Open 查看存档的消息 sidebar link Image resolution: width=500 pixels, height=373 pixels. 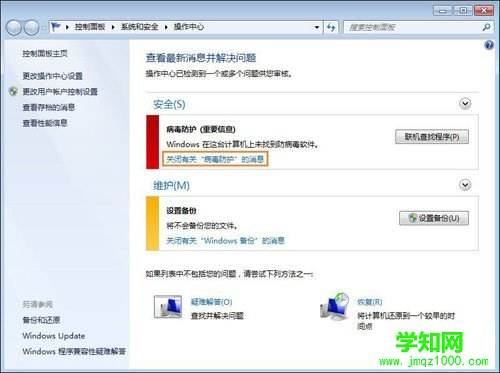click(x=49, y=107)
